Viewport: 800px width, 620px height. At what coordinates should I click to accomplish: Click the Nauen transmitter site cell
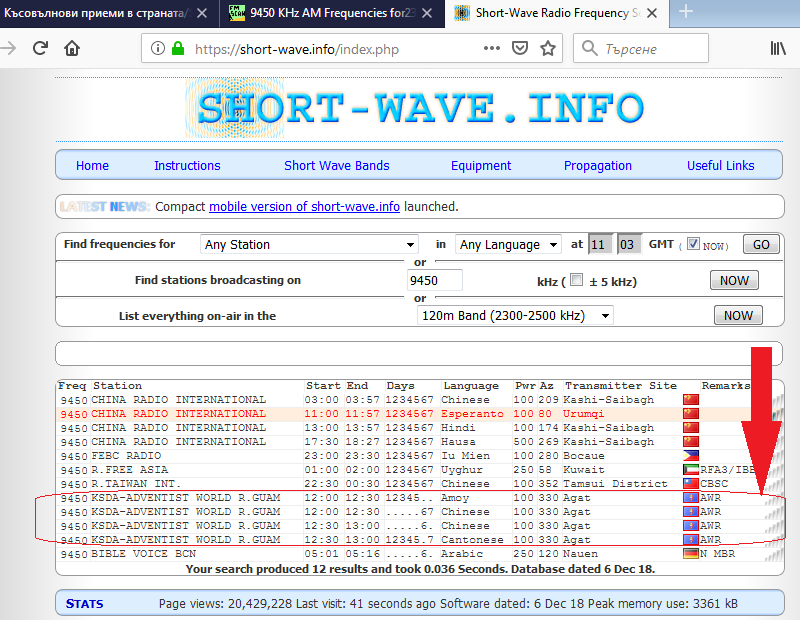(580, 553)
